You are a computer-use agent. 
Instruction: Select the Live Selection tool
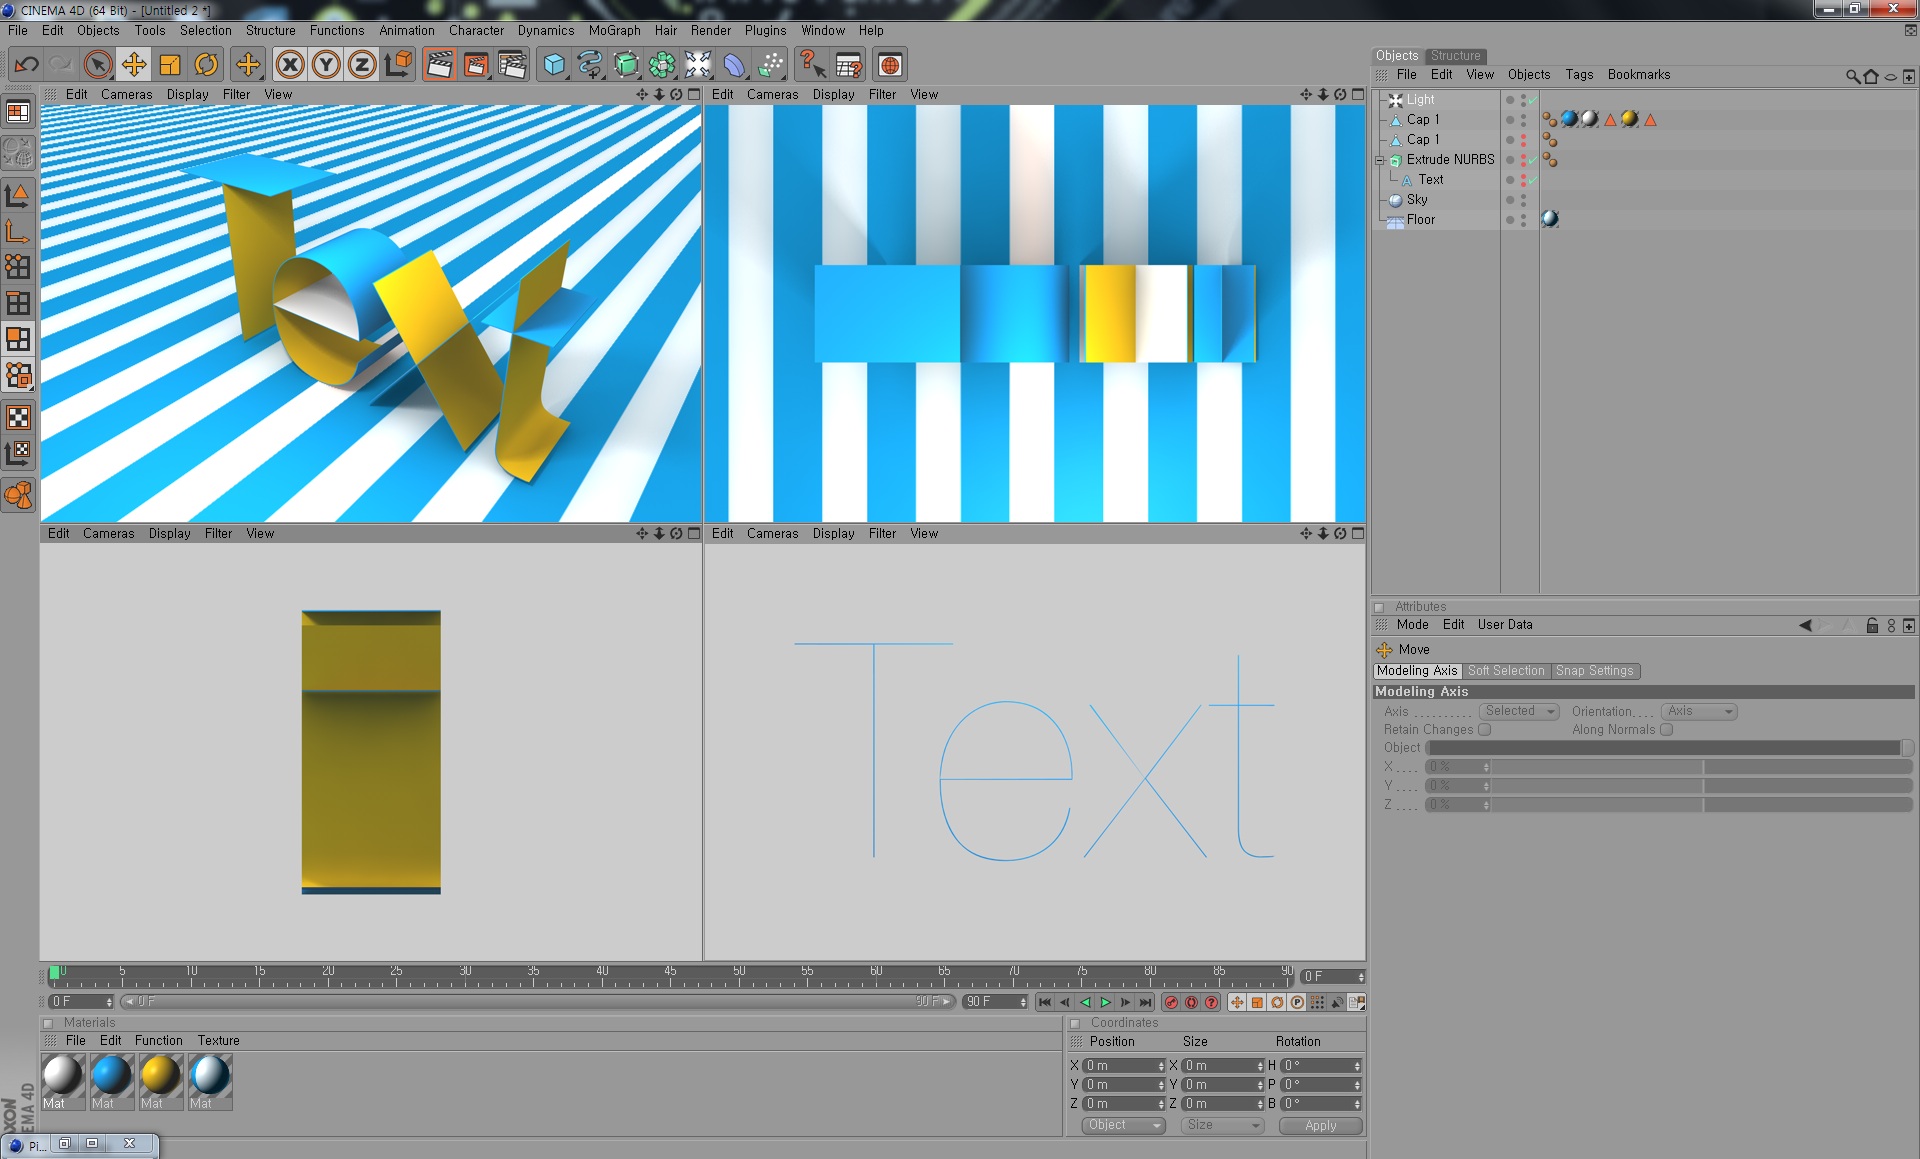point(97,65)
